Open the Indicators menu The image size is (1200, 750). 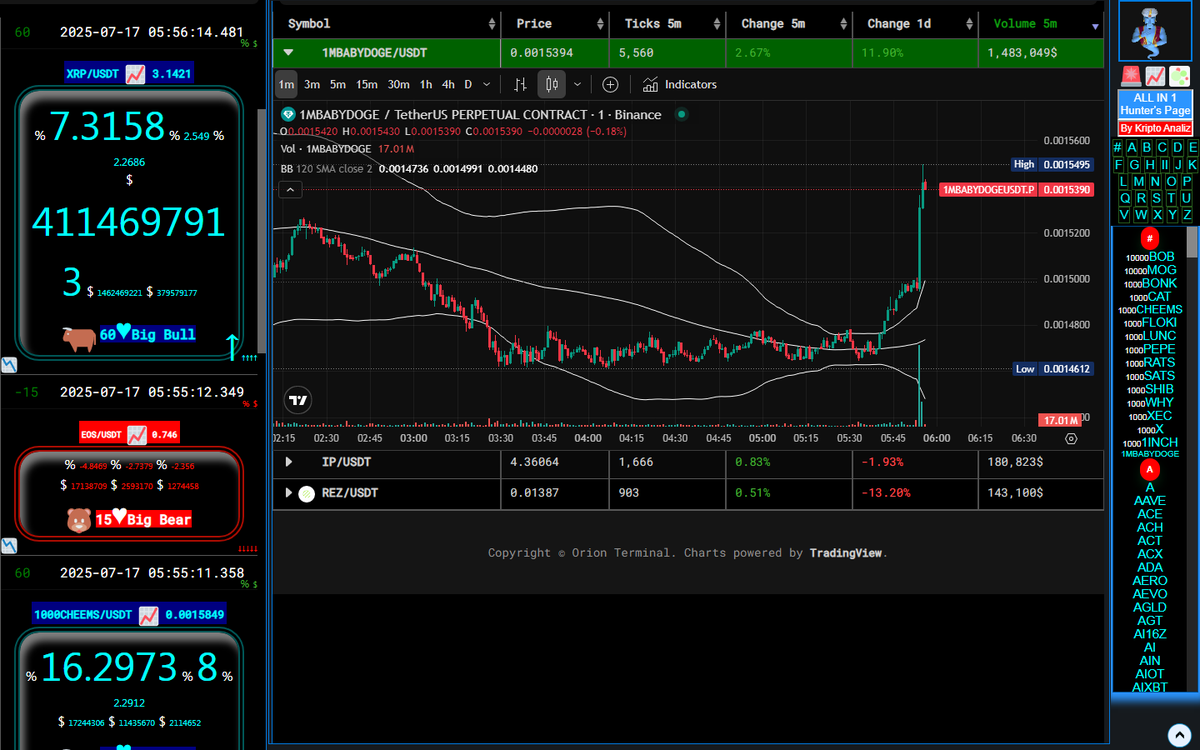tap(680, 85)
